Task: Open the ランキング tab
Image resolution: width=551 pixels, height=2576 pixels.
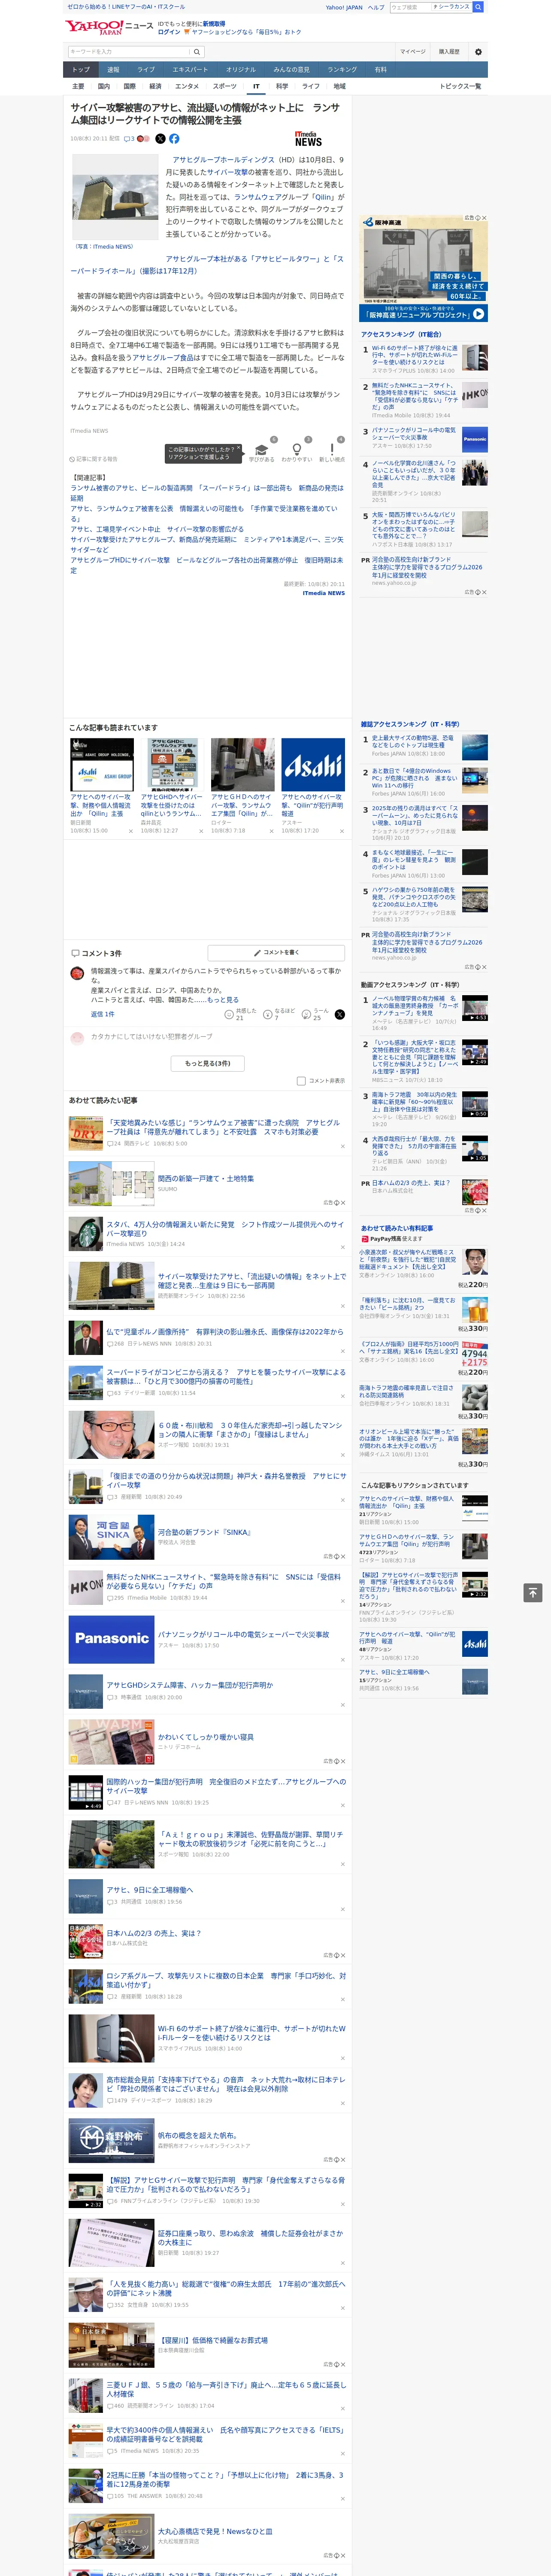Action: tap(342, 70)
